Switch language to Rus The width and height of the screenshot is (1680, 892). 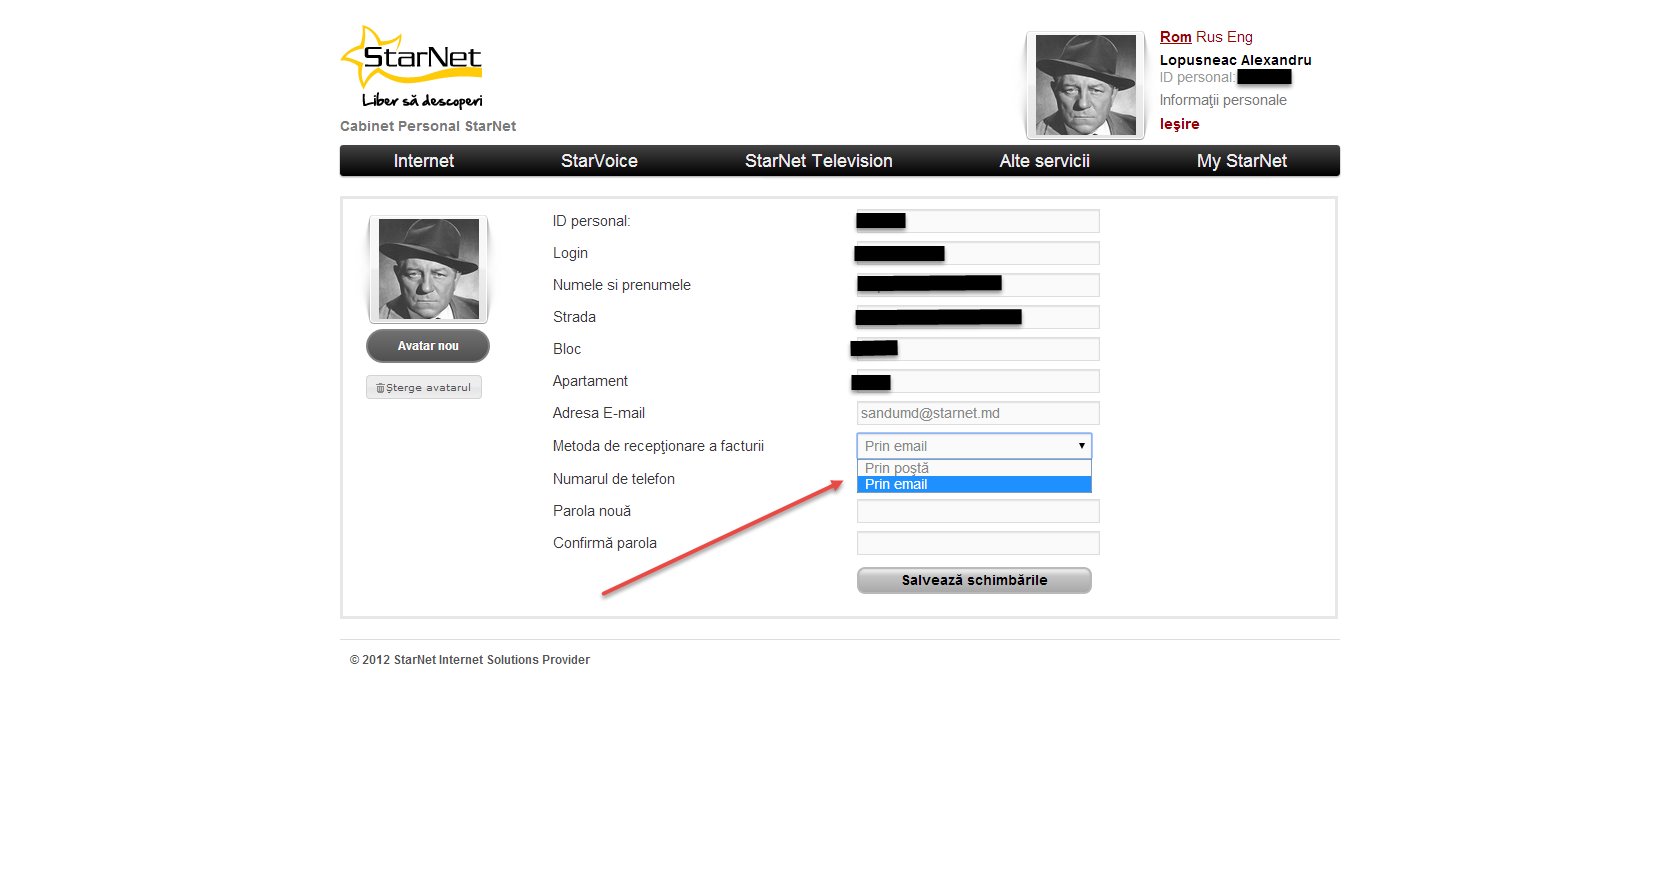click(x=1209, y=37)
